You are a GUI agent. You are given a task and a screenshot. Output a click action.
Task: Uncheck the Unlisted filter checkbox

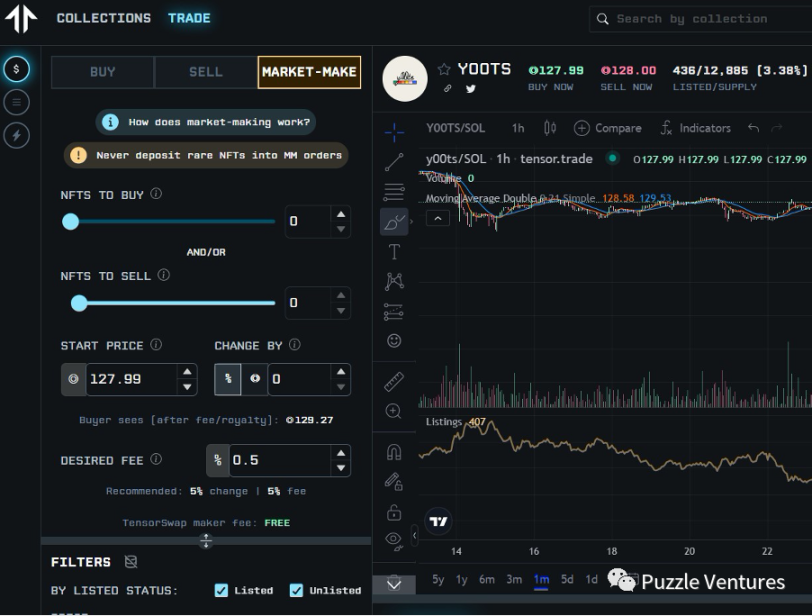tap(296, 590)
